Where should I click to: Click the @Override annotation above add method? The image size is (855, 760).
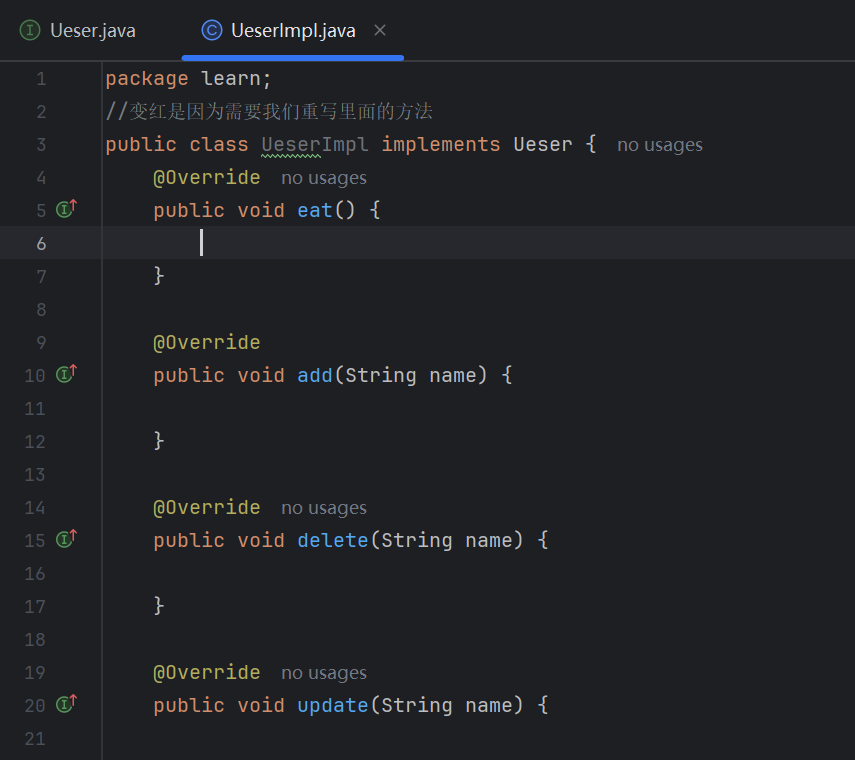click(207, 342)
